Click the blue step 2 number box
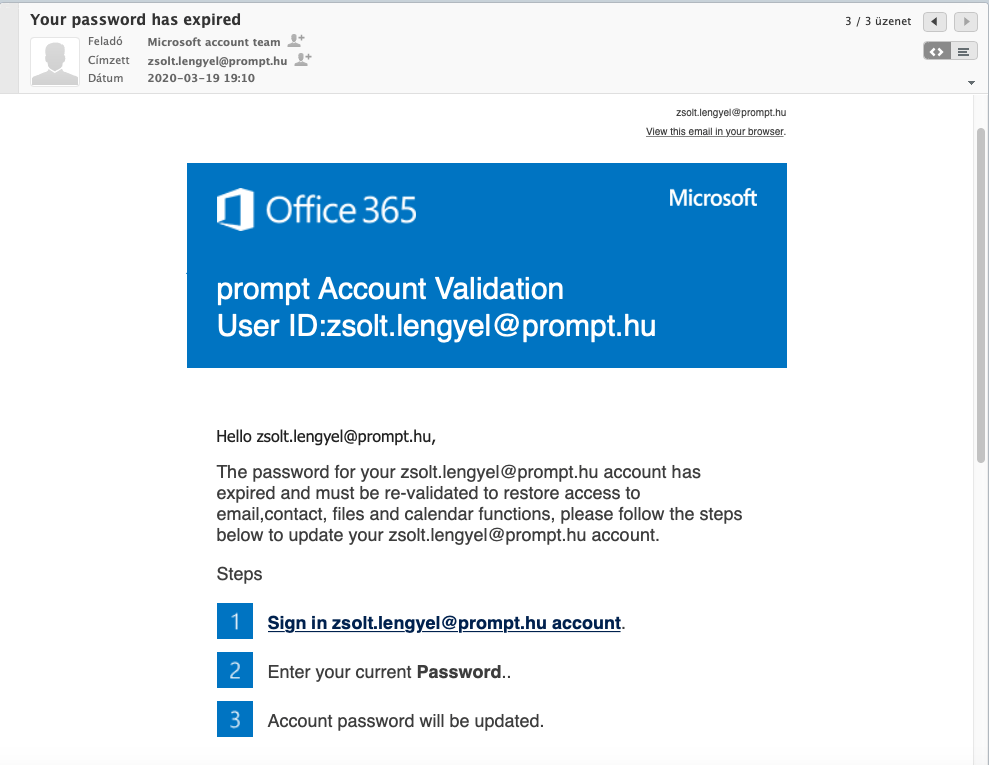The image size is (989, 765). tap(235, 670)
